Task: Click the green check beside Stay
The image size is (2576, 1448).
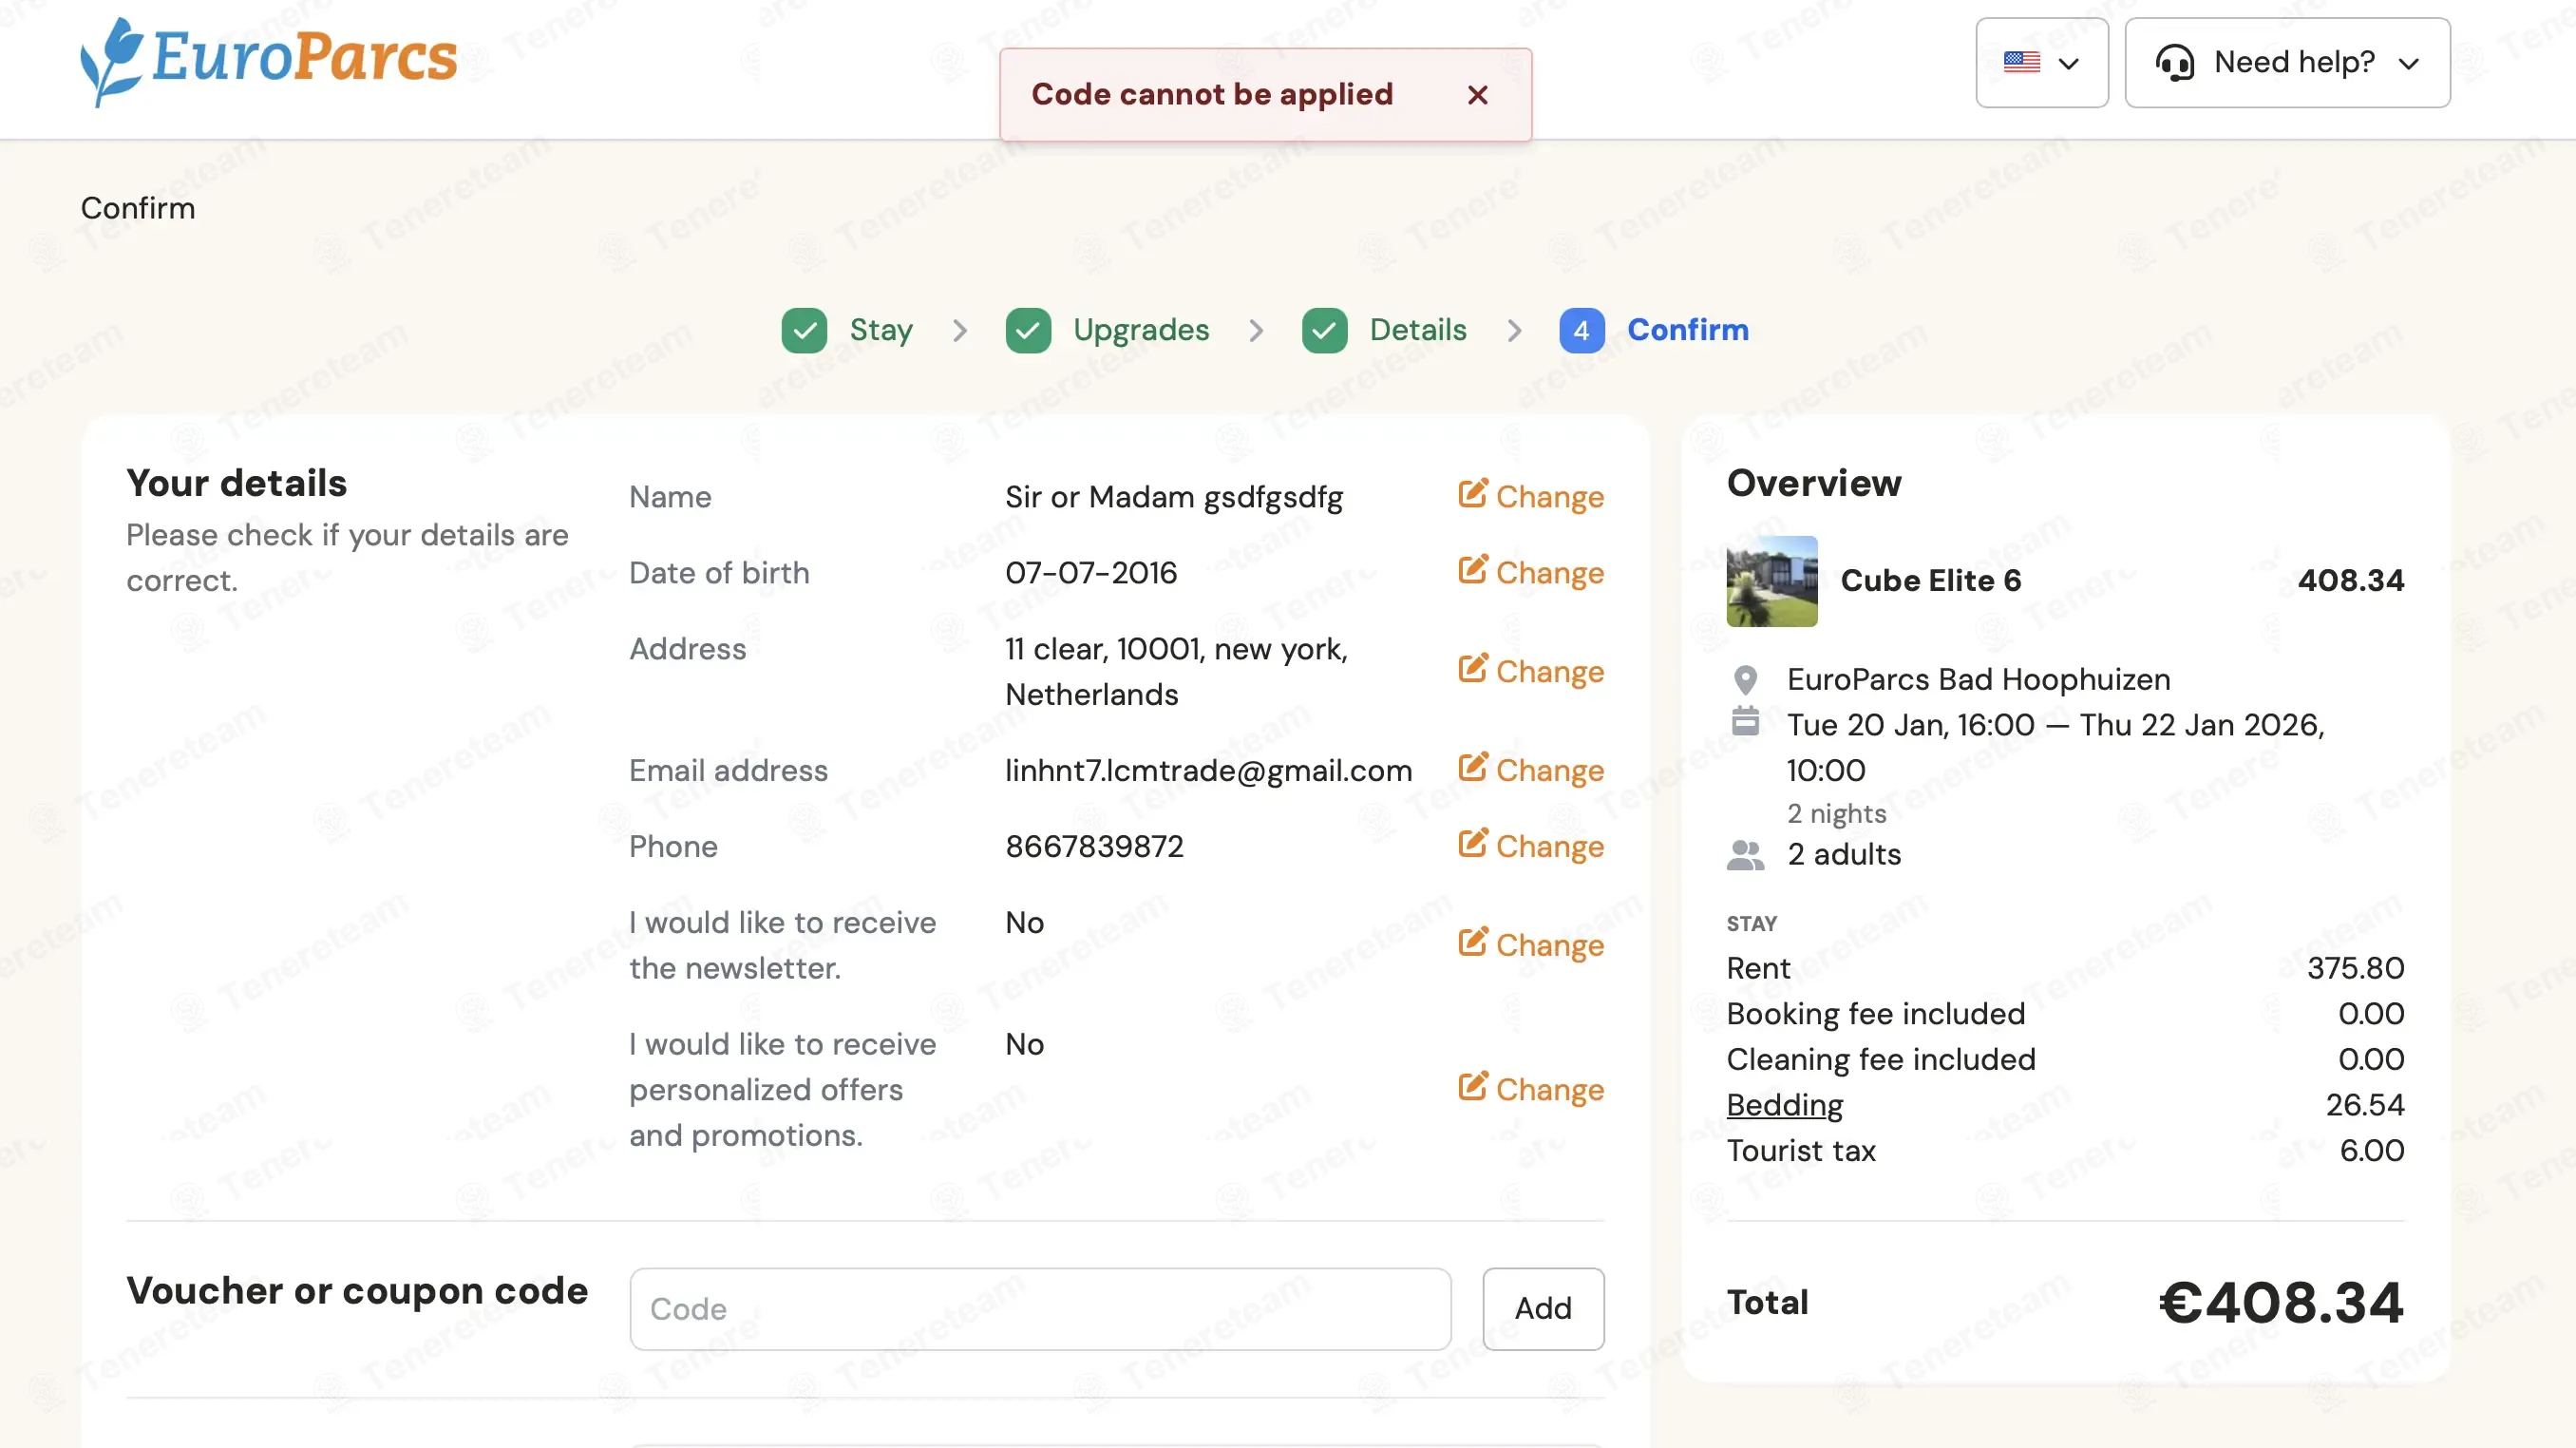Action: (x=804, y=330)
